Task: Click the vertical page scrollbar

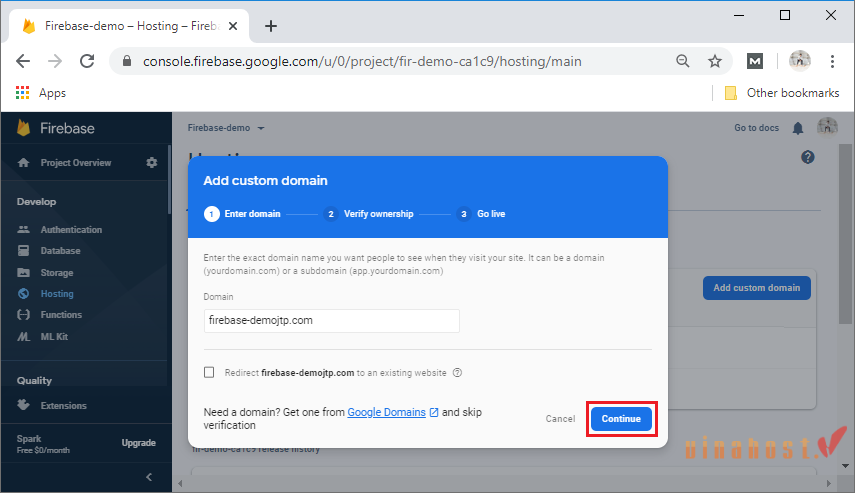Action: pyautogui.click(x=846, y=235)
